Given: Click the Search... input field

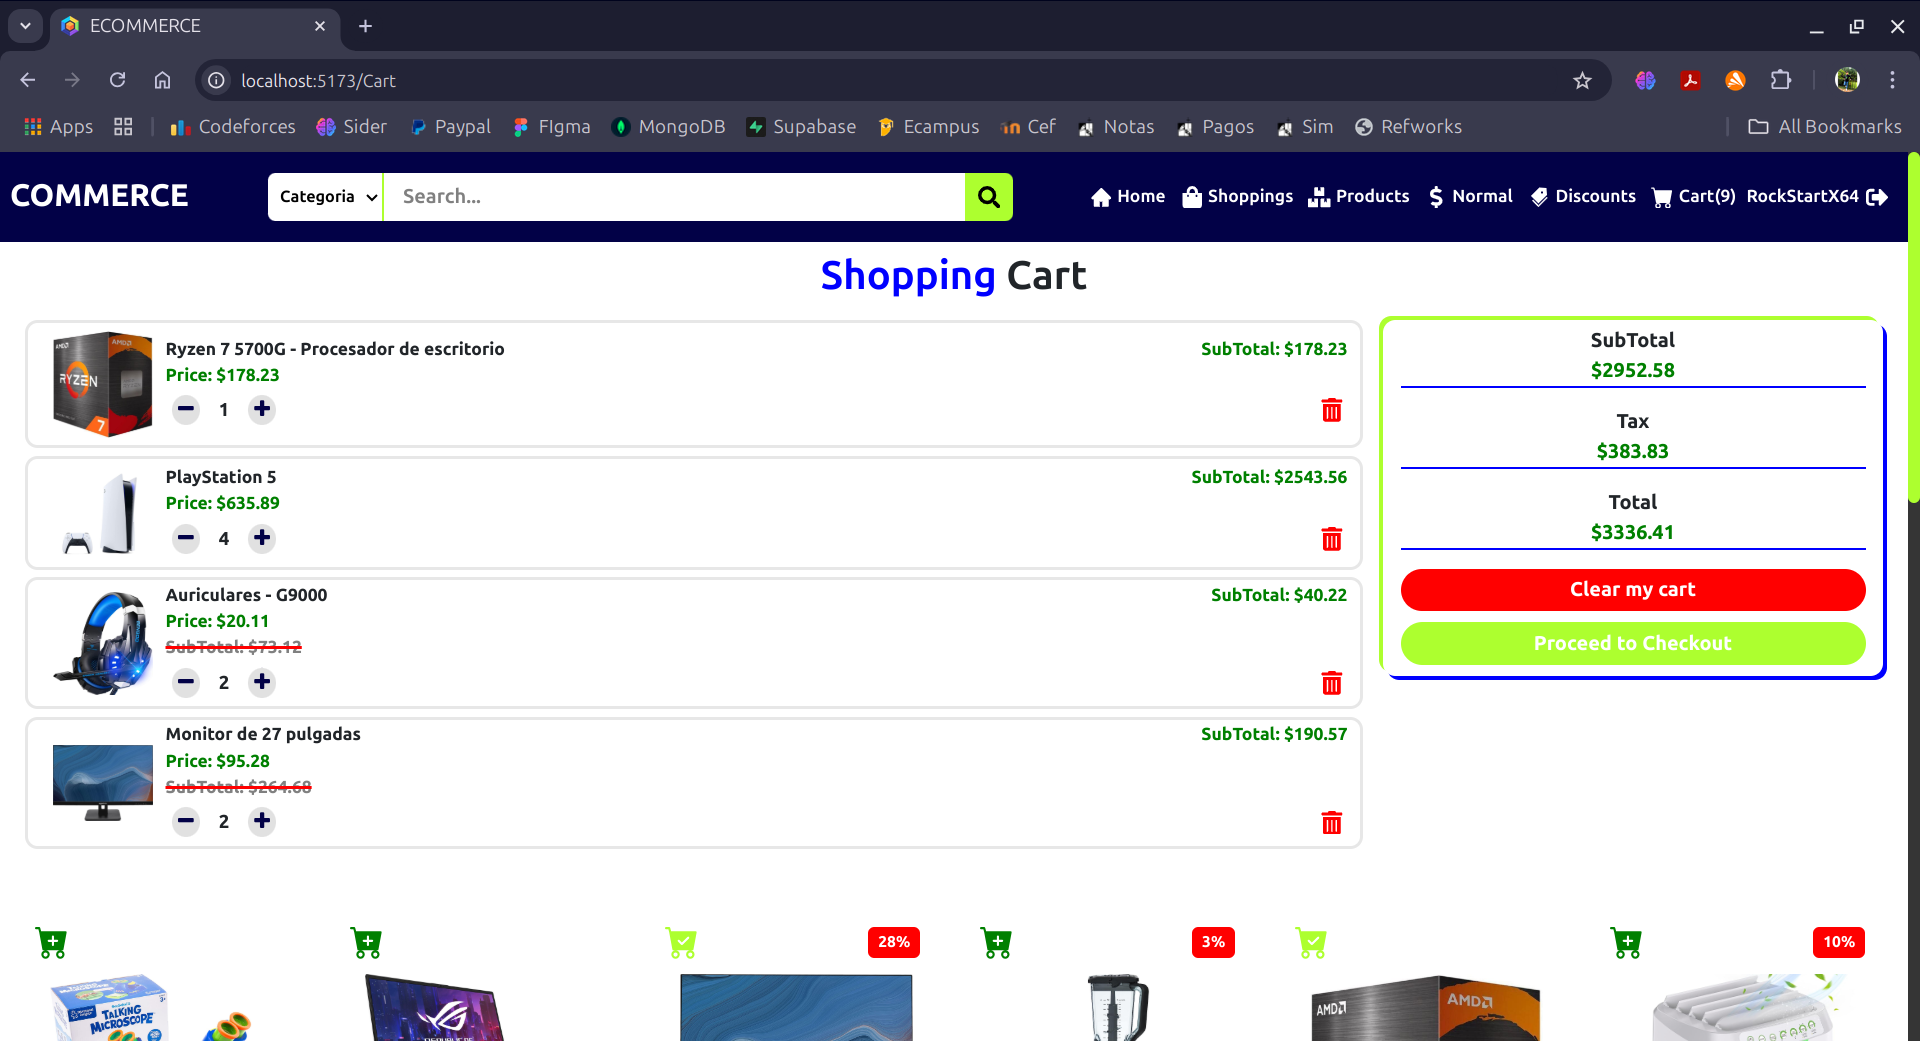Looking at the screenshot, I should [674, 197].
